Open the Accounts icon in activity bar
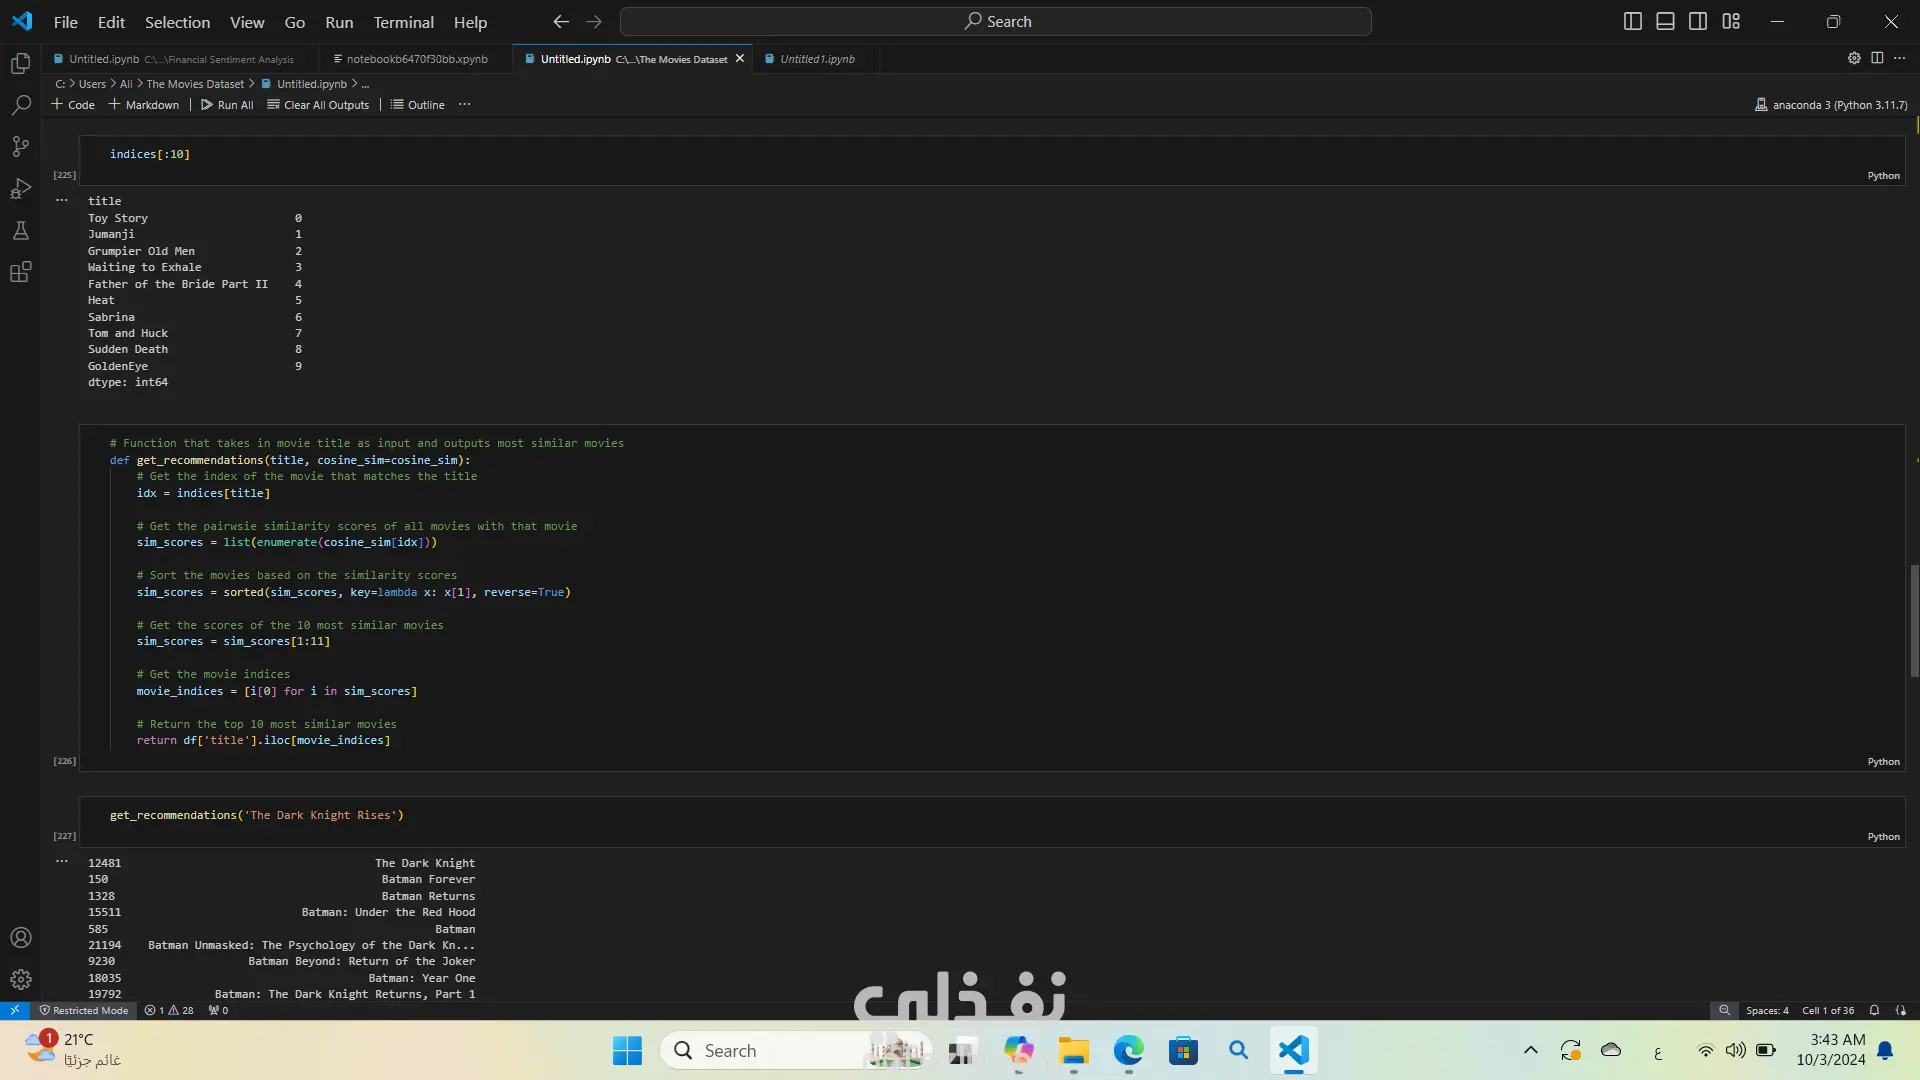 coord(20,938)
